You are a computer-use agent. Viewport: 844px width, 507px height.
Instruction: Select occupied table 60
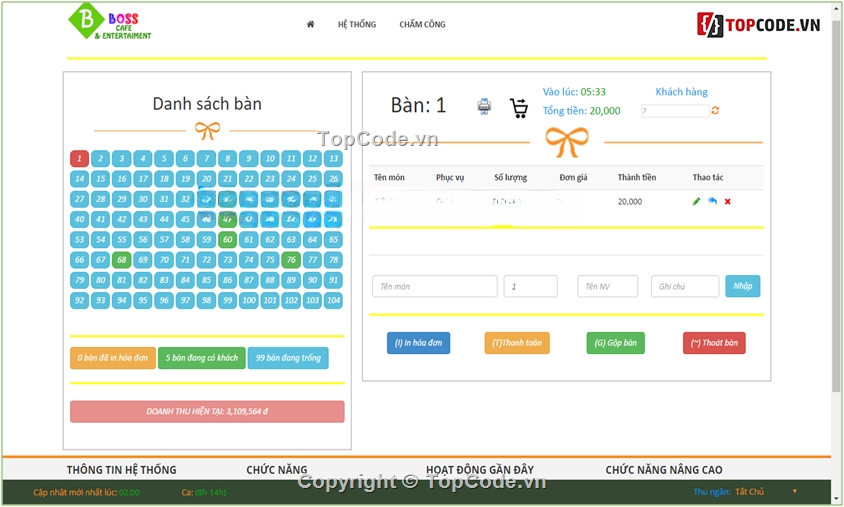pyautogui.click(x=228, y=240)
